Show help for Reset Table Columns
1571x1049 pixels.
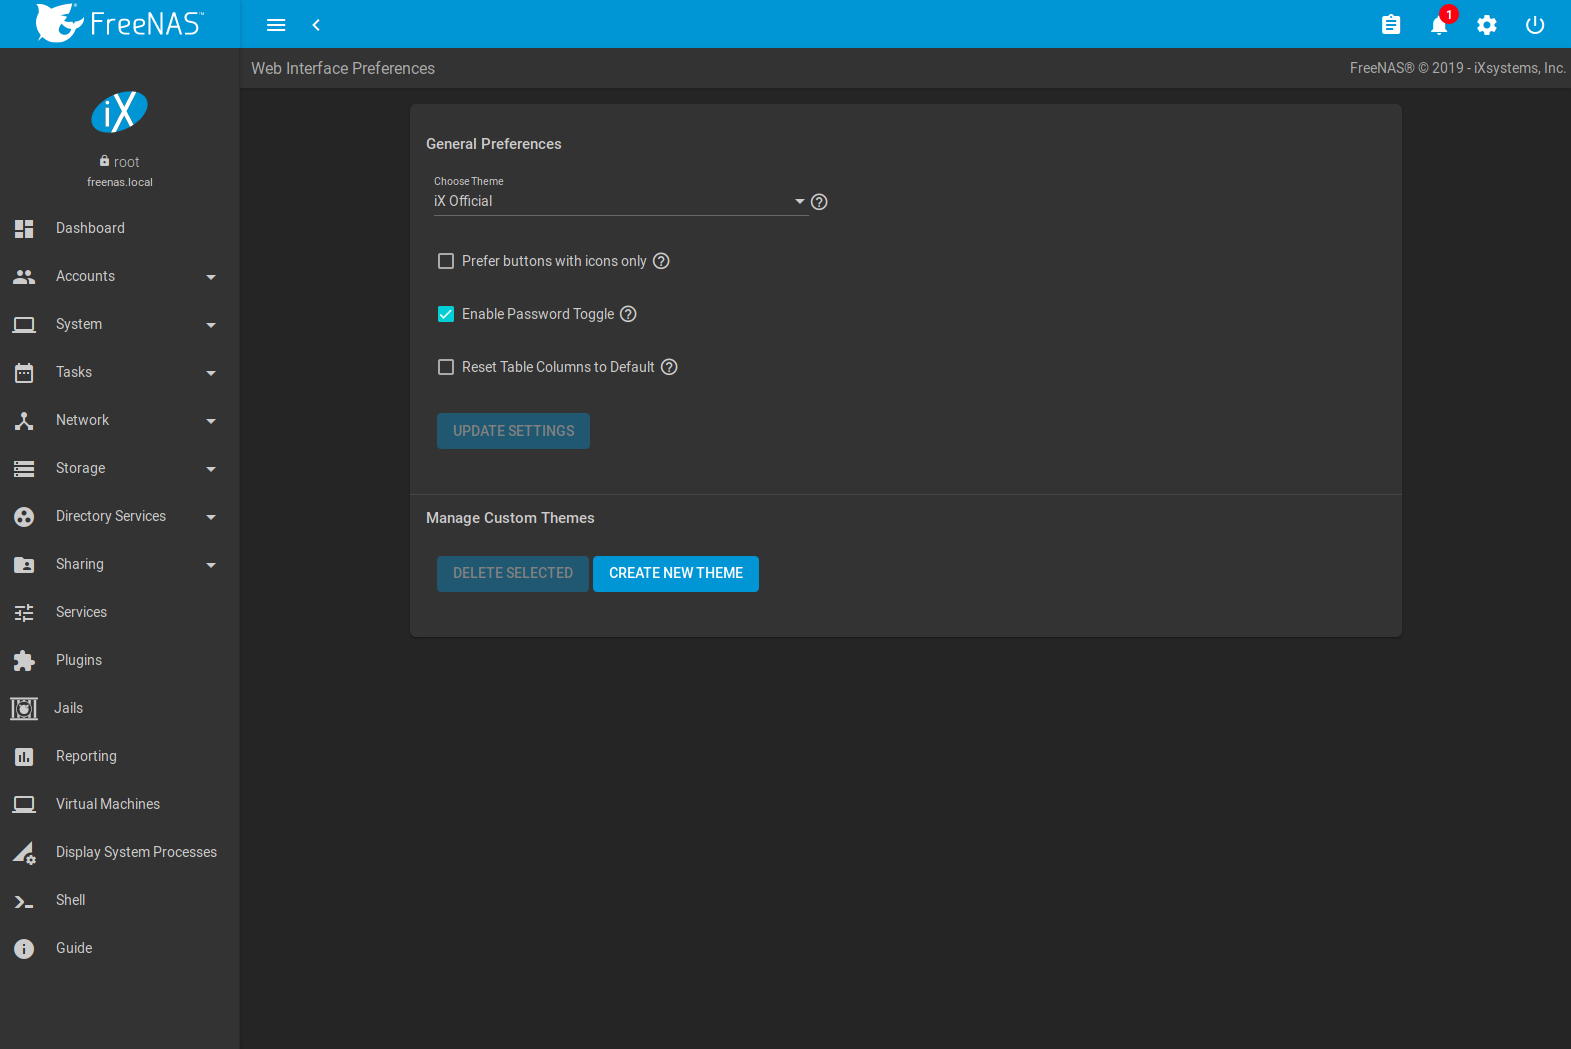pos(669,367)
